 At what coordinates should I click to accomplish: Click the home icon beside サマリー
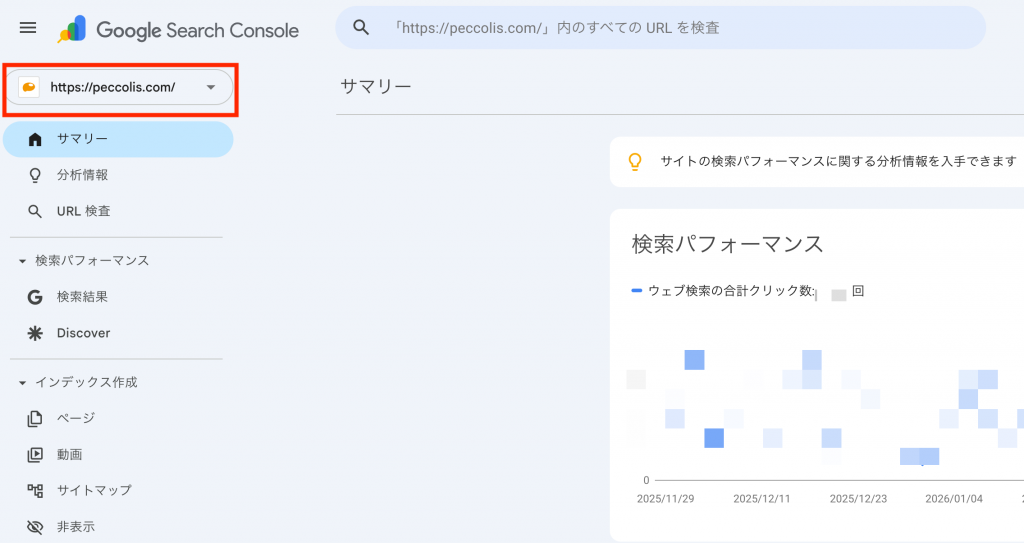click(x=36, y=139)
